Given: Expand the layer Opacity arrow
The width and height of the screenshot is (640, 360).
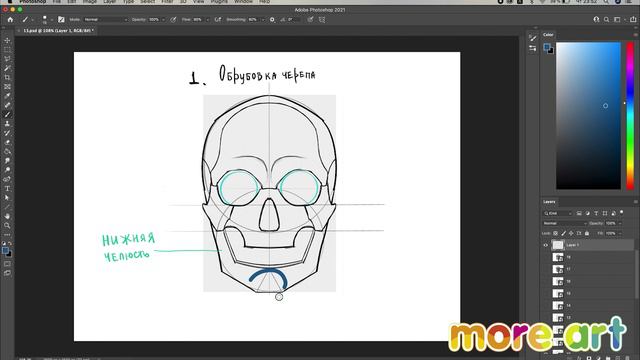Looking at the screenshot, I should click(620, 223).
